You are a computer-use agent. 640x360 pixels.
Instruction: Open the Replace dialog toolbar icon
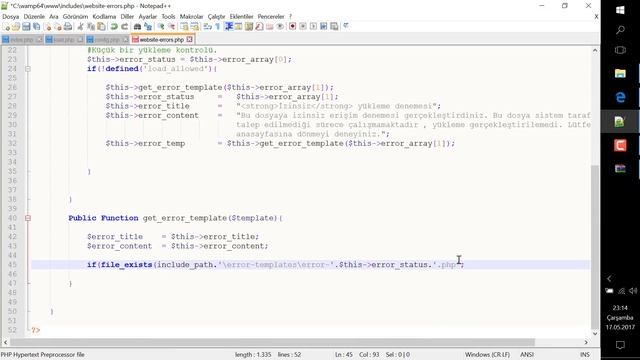148,27
